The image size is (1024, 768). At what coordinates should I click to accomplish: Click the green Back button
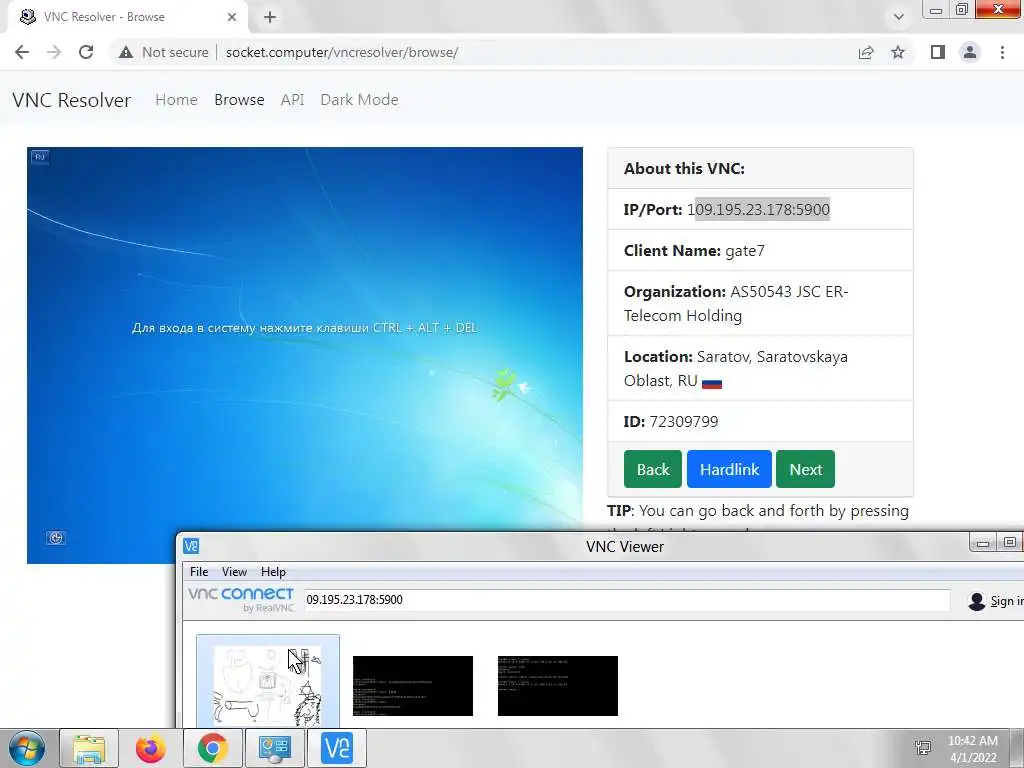[653, 469]
